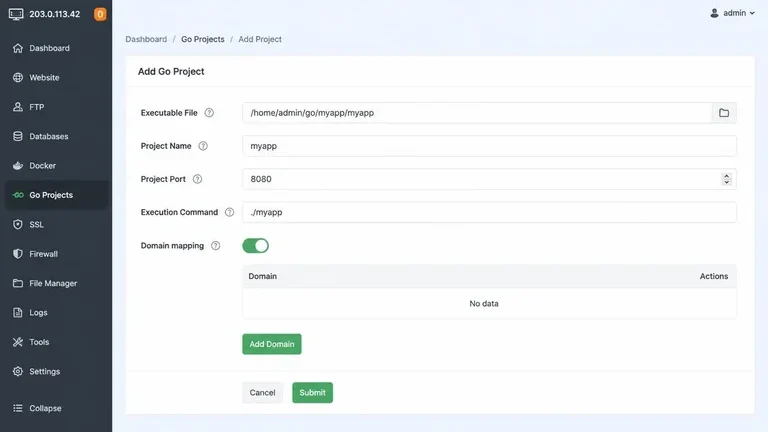Expand the admin account dropdown arrow
The width and height of the screenshot is (768, 432).
click(x=752, y=13)
